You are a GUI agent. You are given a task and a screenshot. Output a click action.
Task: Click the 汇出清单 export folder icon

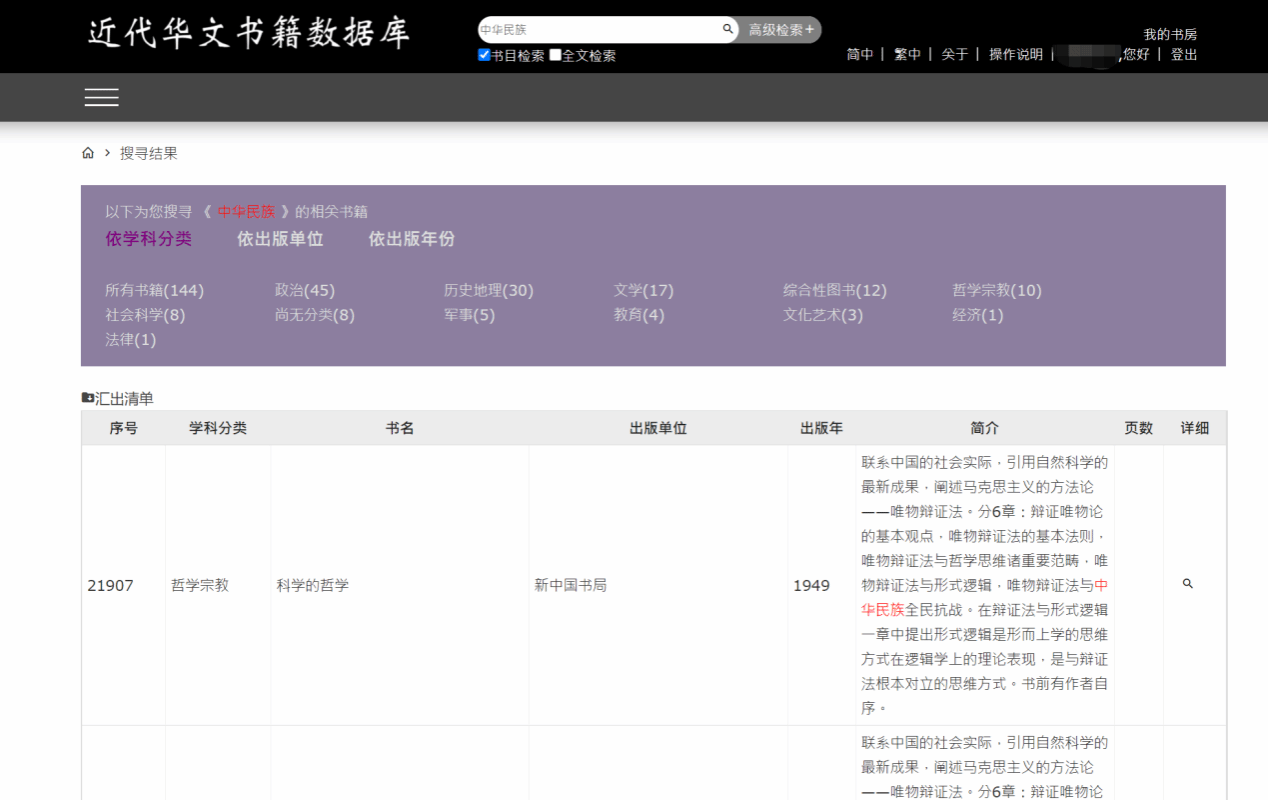[88, 398]
